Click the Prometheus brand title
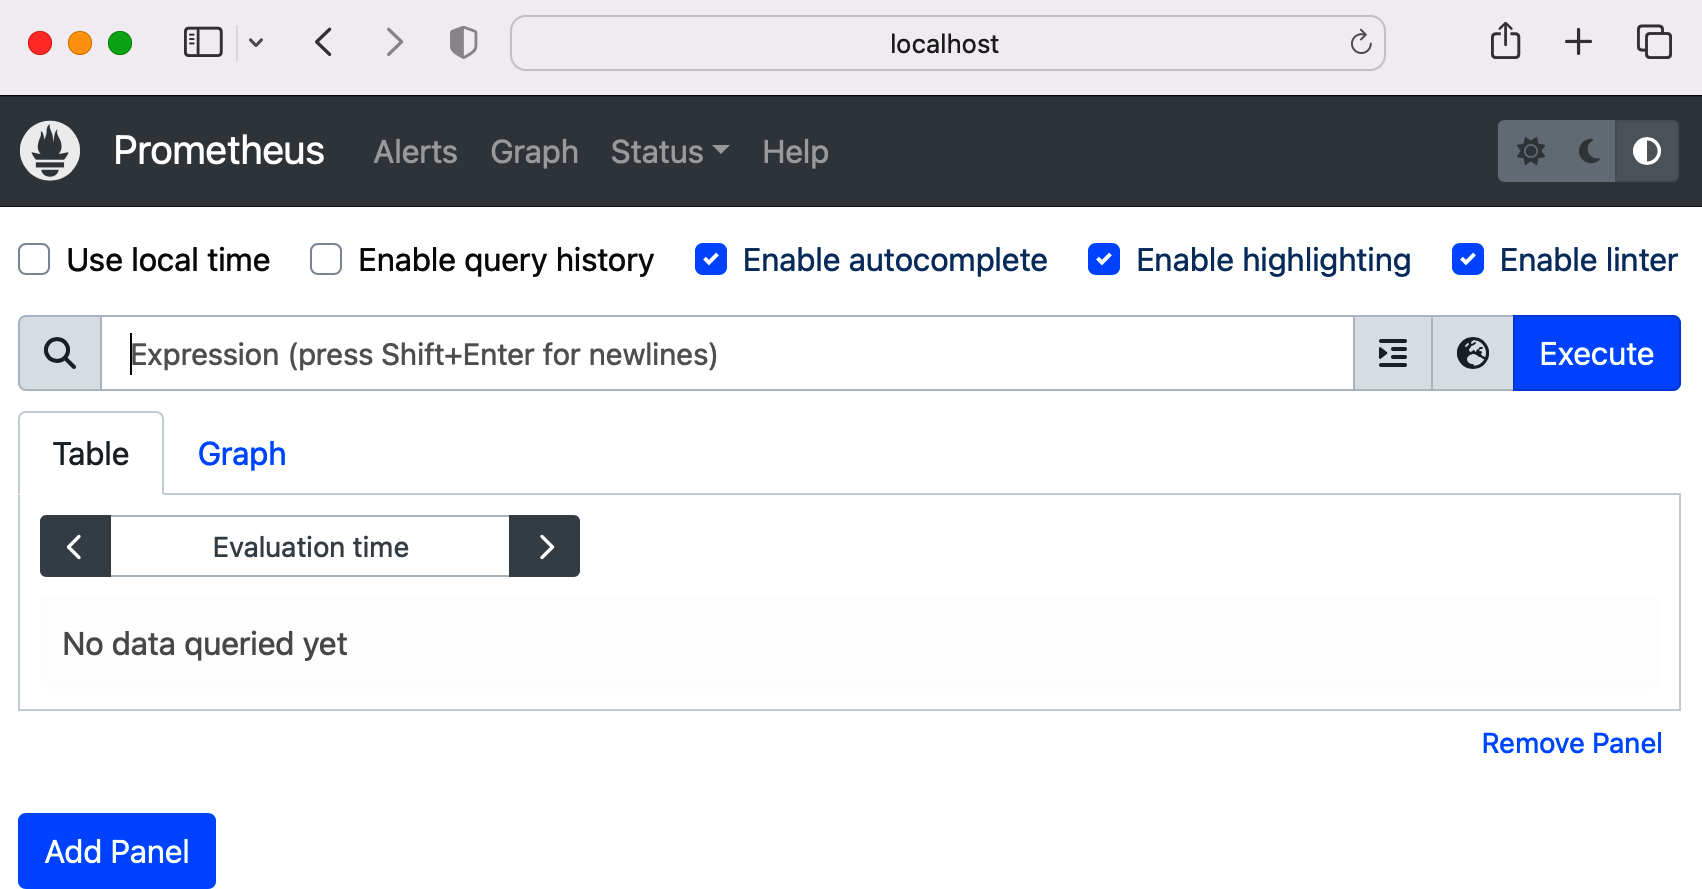This screenshot has height=889, width=1702. (219, 151)
